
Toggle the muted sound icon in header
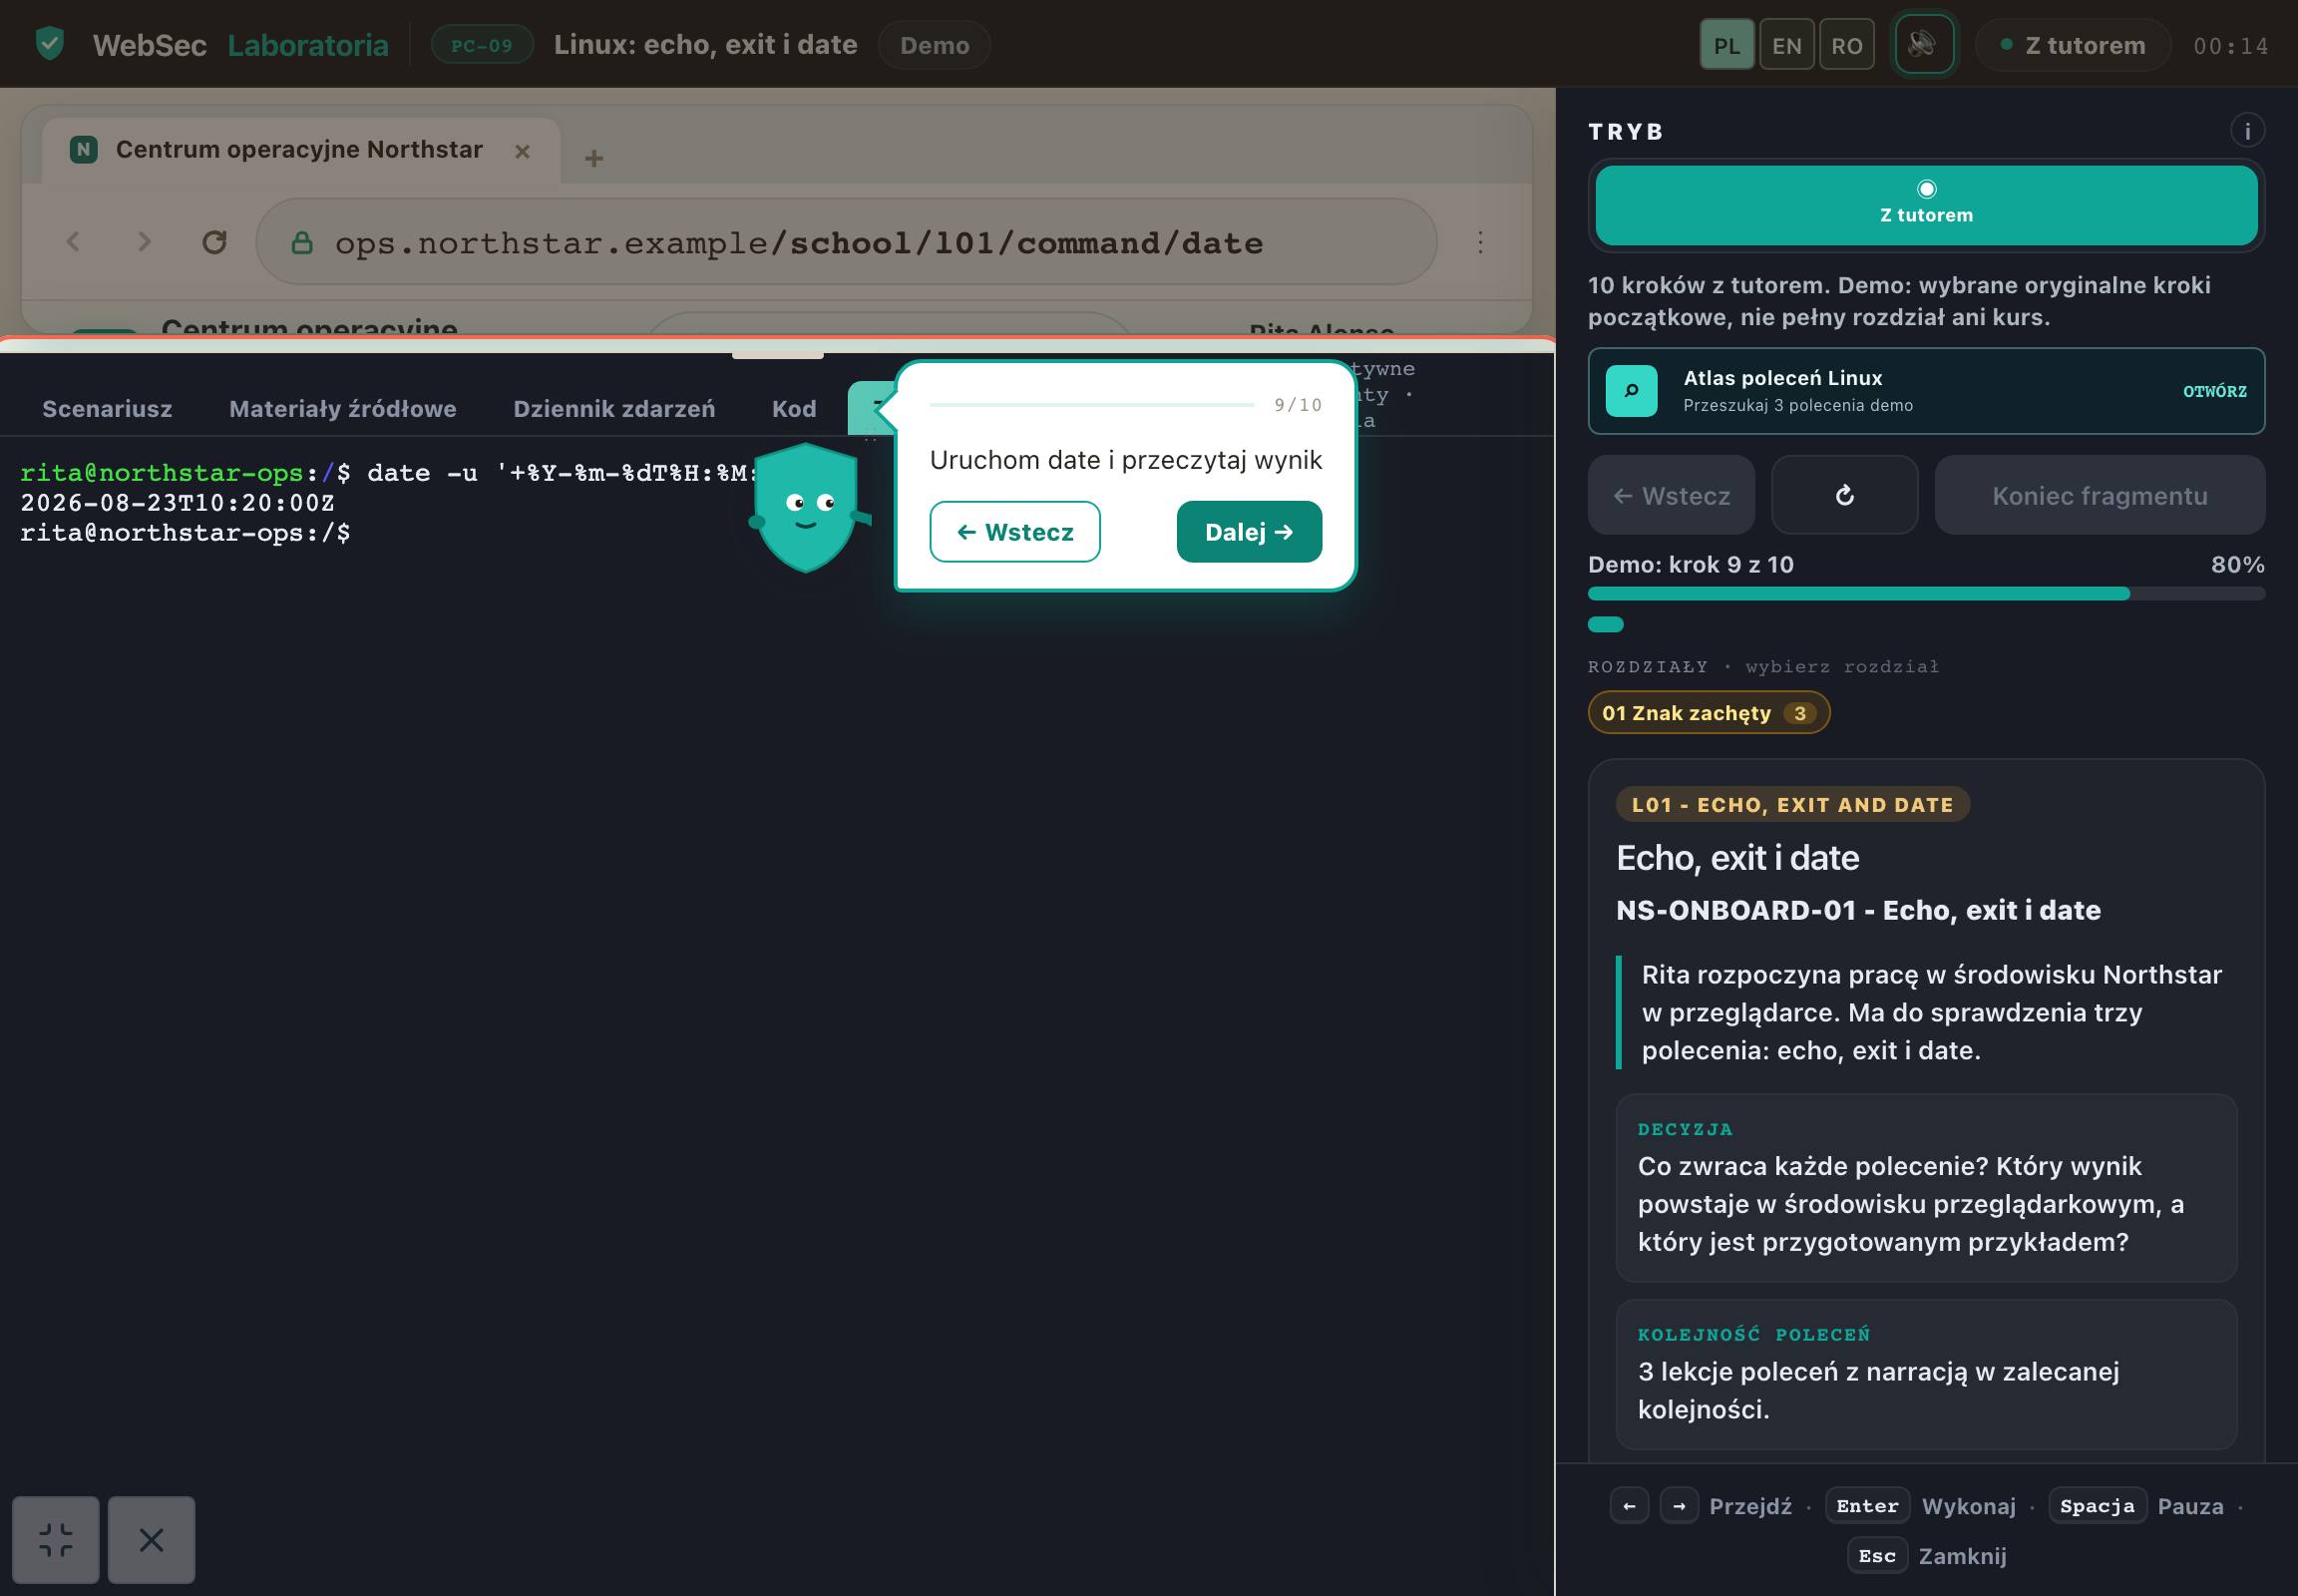1923,44
